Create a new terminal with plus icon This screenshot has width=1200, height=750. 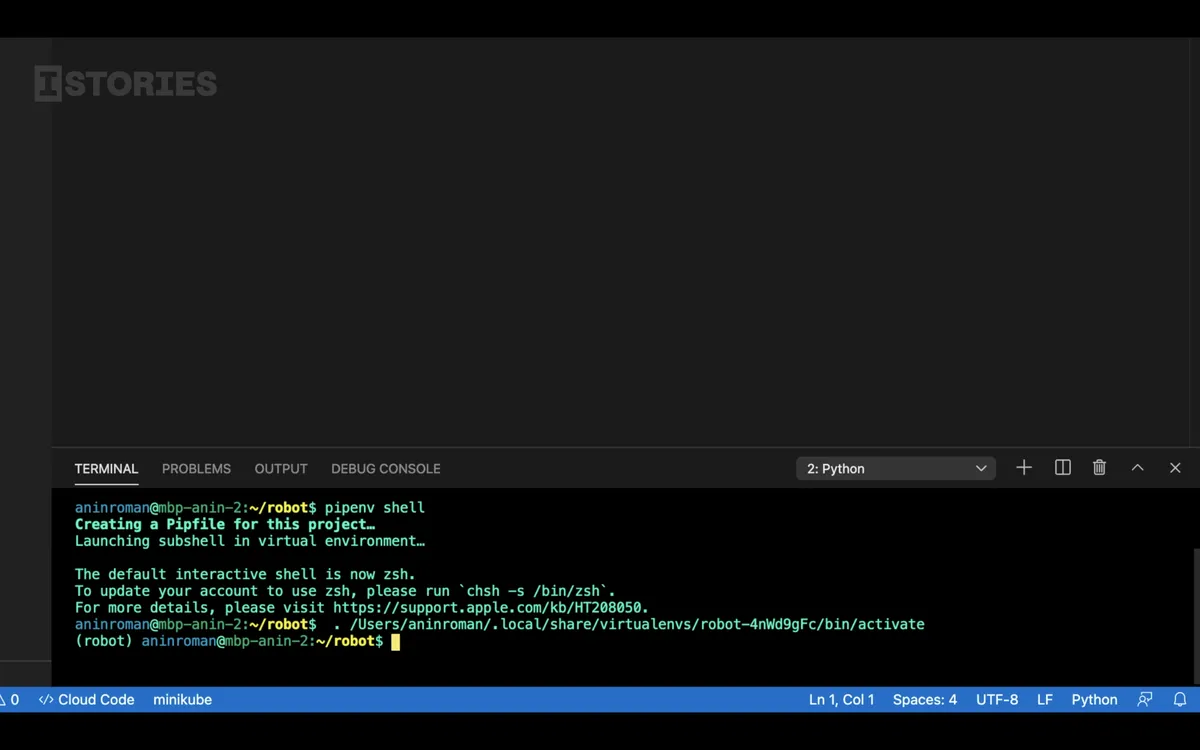point(1024,468)
